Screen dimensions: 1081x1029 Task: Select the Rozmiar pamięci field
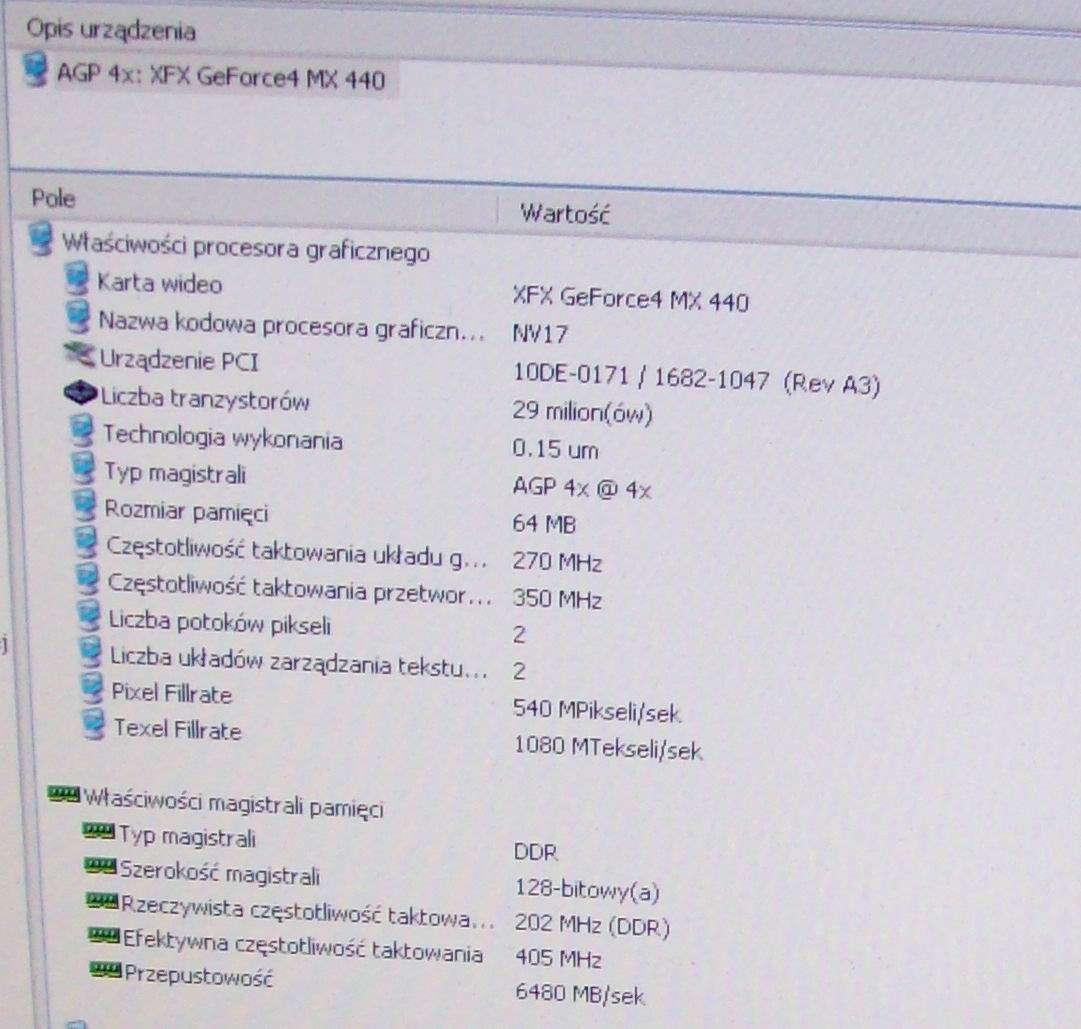pos(186,511)
